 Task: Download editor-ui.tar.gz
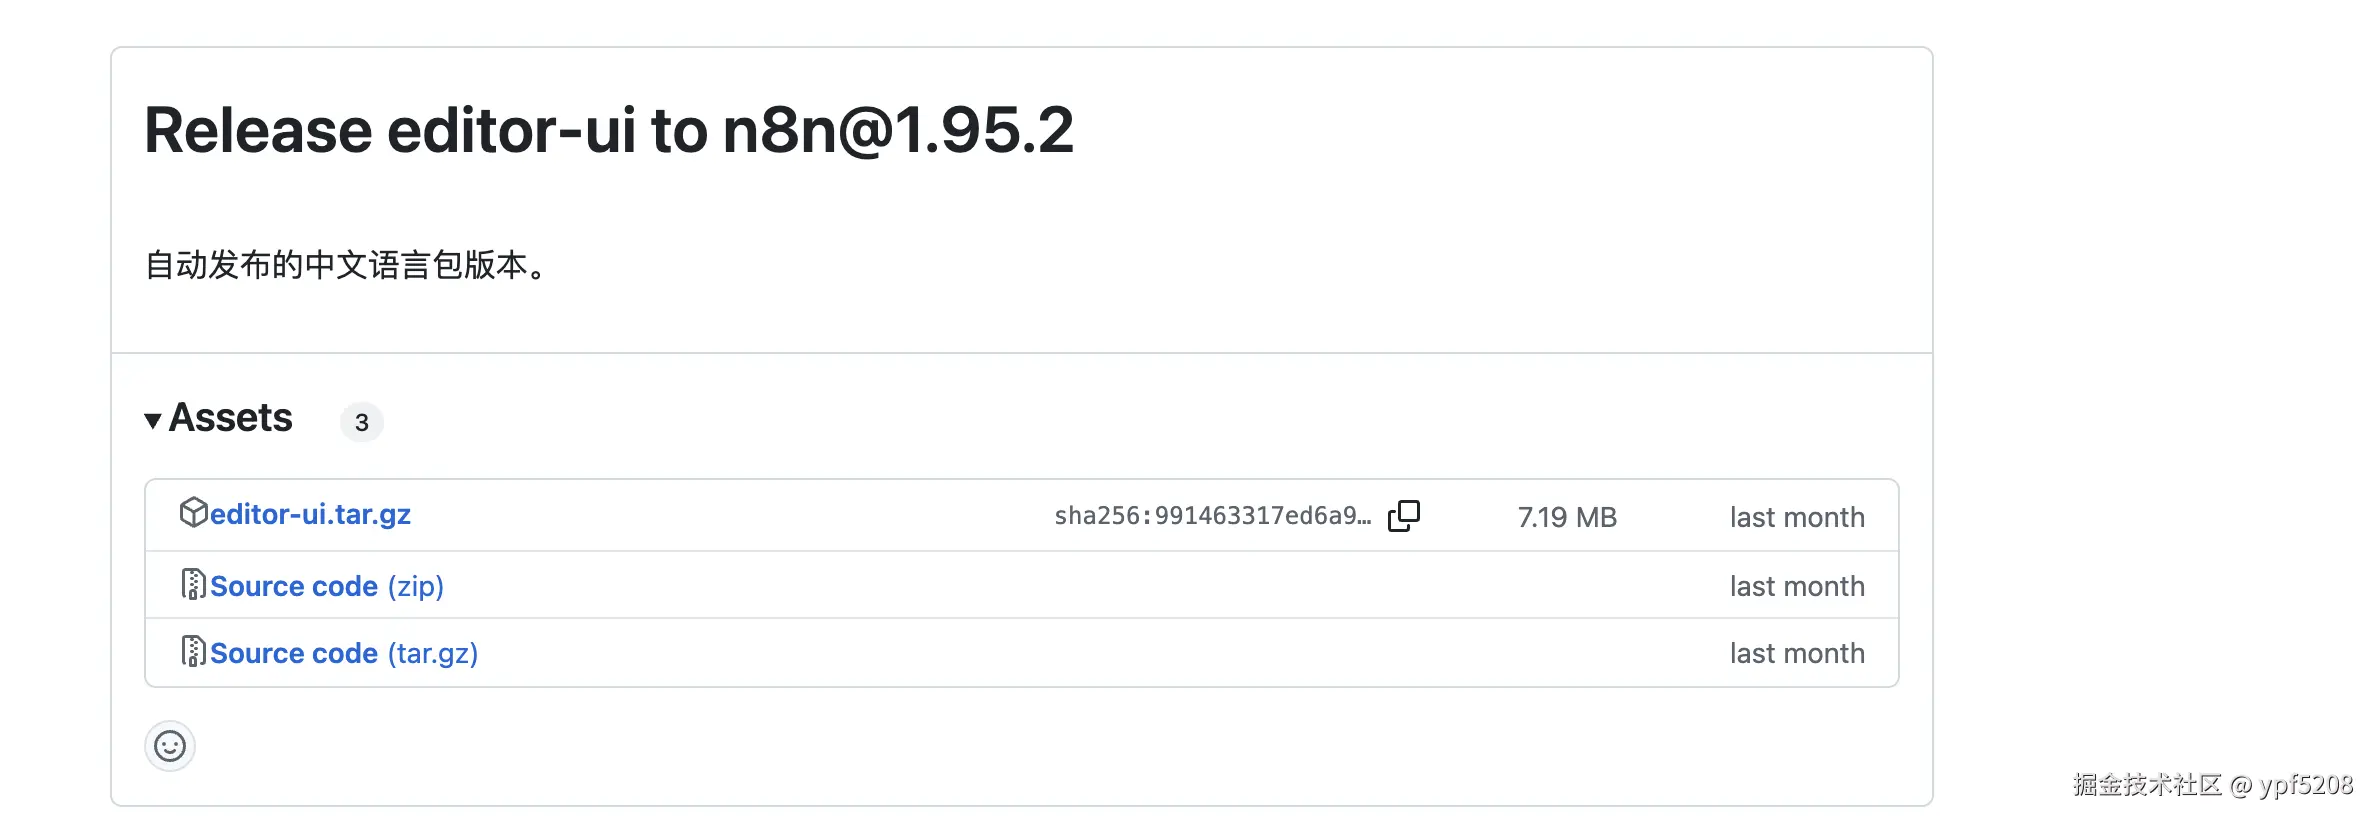coord(310,514)
